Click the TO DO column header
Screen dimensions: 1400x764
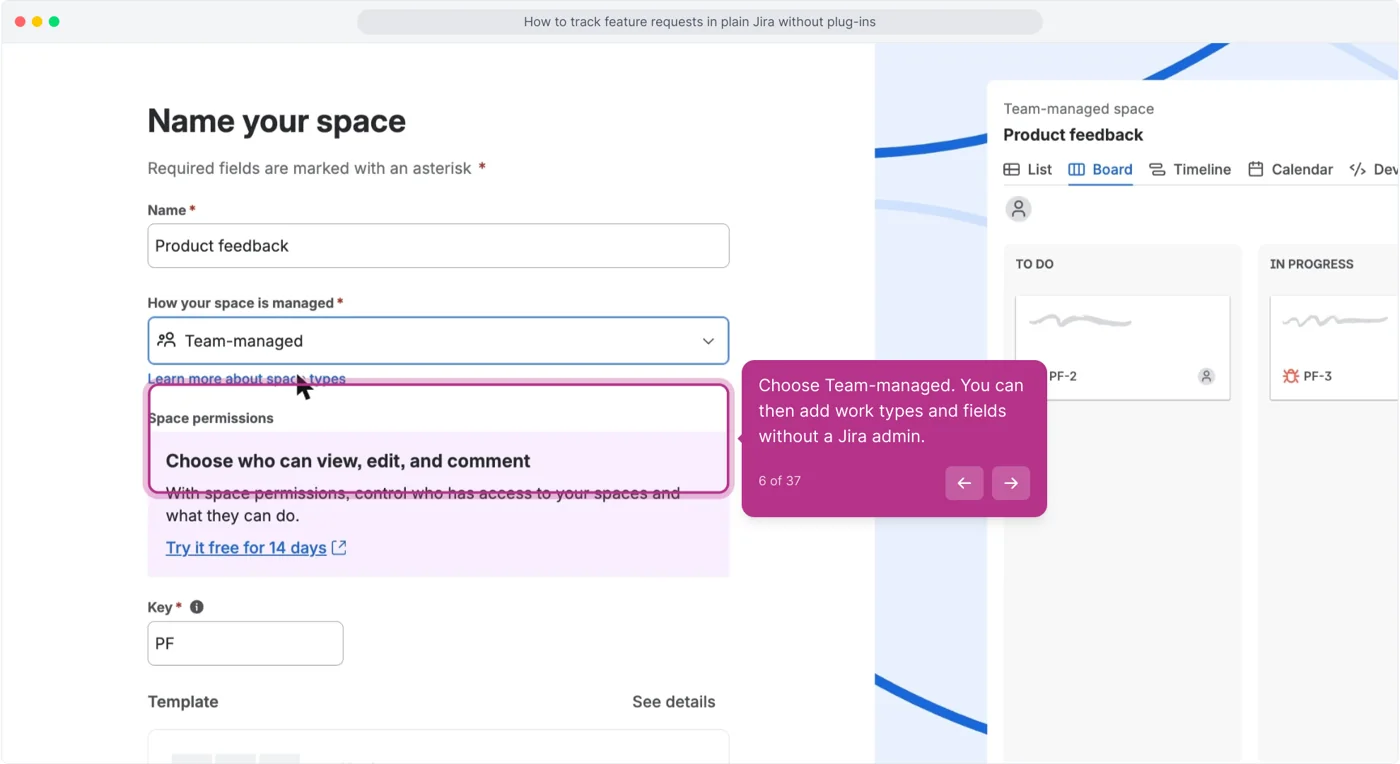click(x=1035, y=264)
